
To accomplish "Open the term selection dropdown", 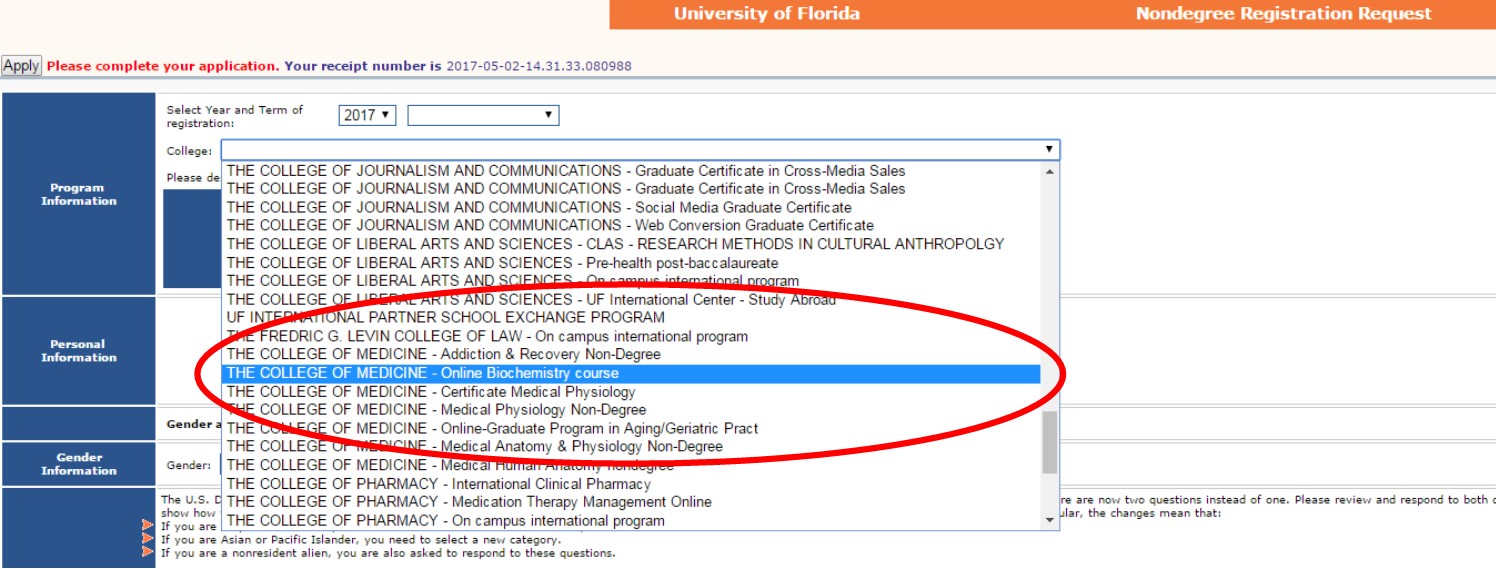I will pos(483,115).
